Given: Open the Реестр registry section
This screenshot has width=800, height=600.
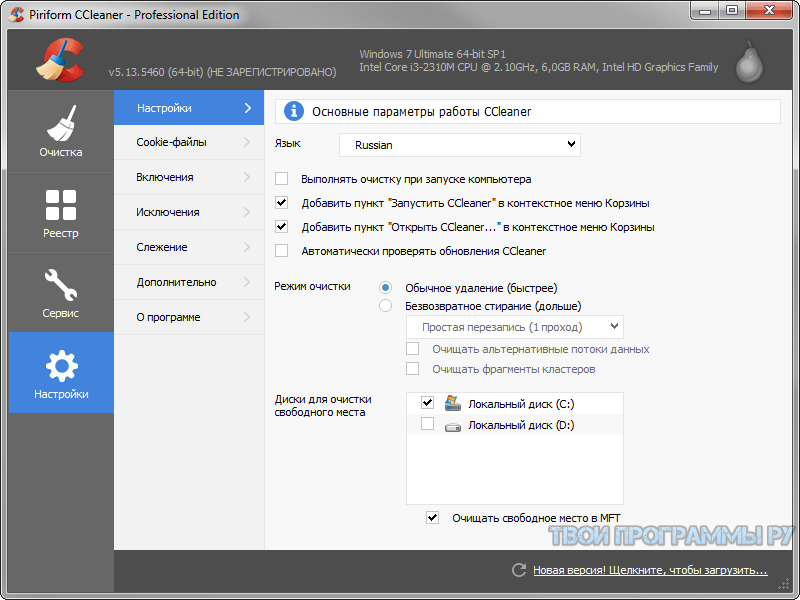Looking at the screenshot, I should pos(61,213).
